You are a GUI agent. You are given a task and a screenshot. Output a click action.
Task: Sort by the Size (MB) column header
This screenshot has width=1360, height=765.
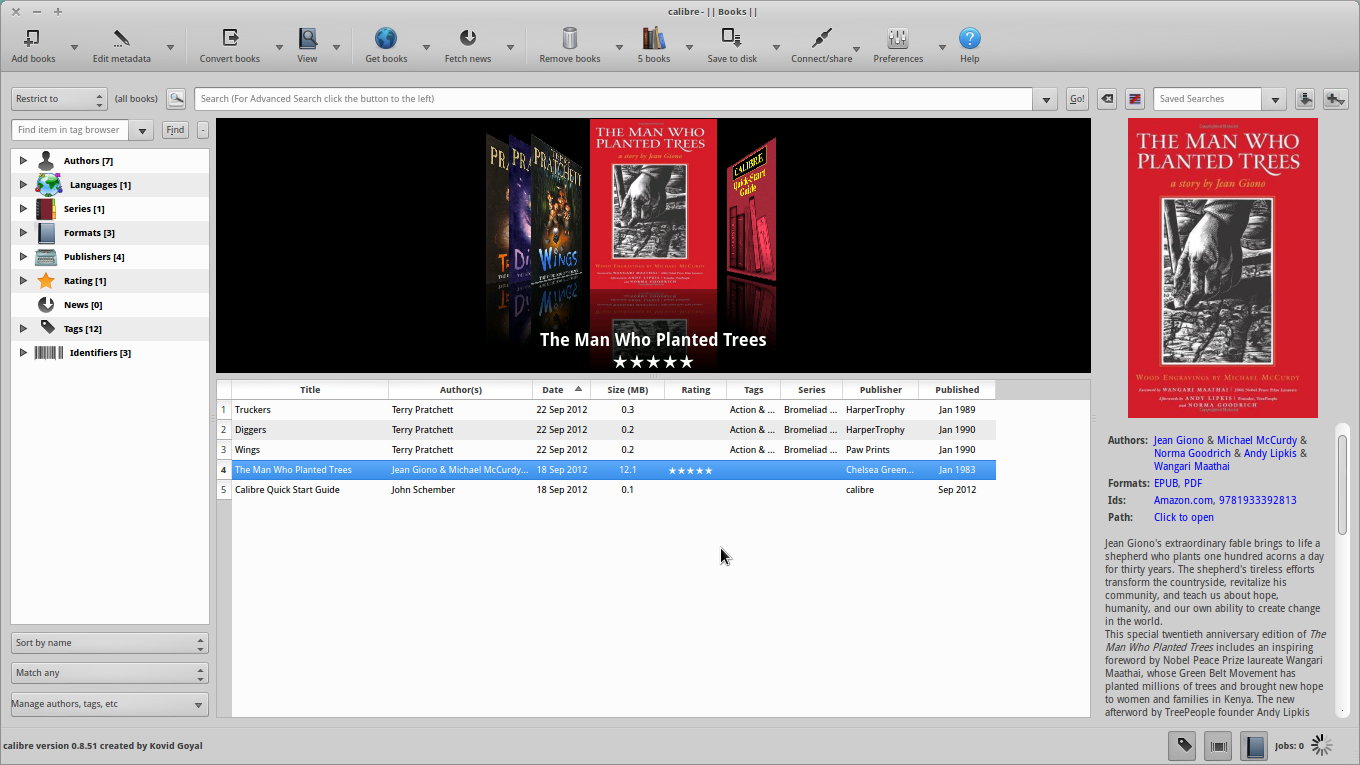[627, 390]
